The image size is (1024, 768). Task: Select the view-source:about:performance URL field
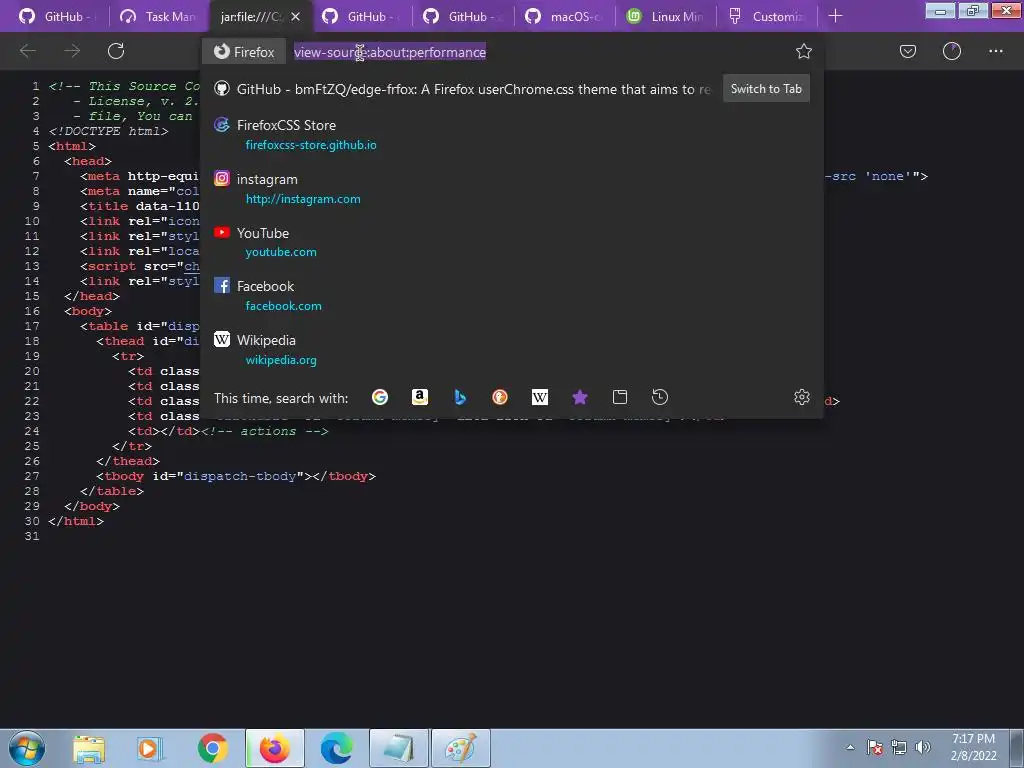pyautogui.click(x=390, y=52)
